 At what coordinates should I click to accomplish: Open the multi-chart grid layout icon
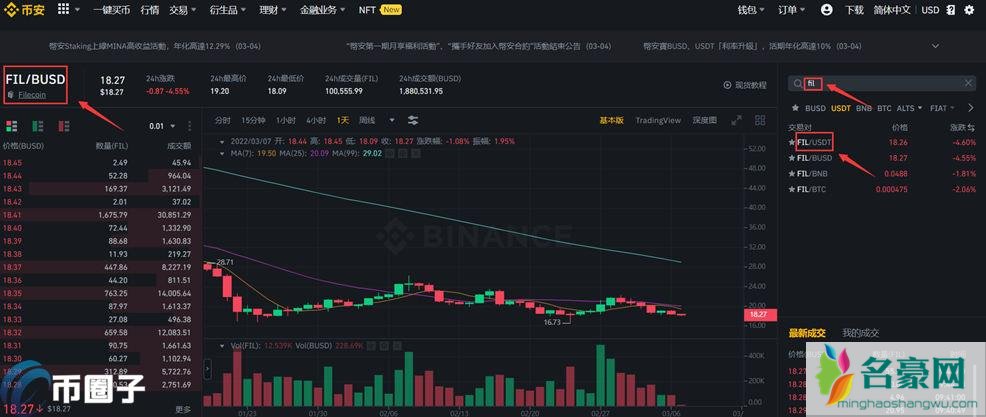click(x=760, y=120)
